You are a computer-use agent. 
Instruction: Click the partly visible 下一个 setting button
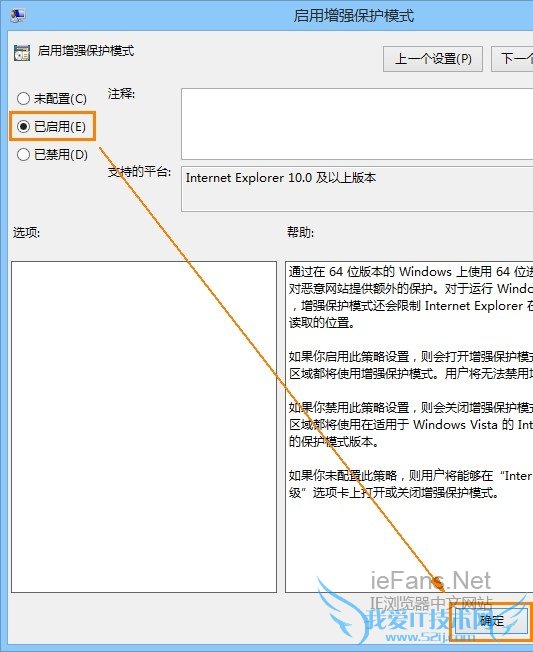pyautogui.click(x=512, y=59)
